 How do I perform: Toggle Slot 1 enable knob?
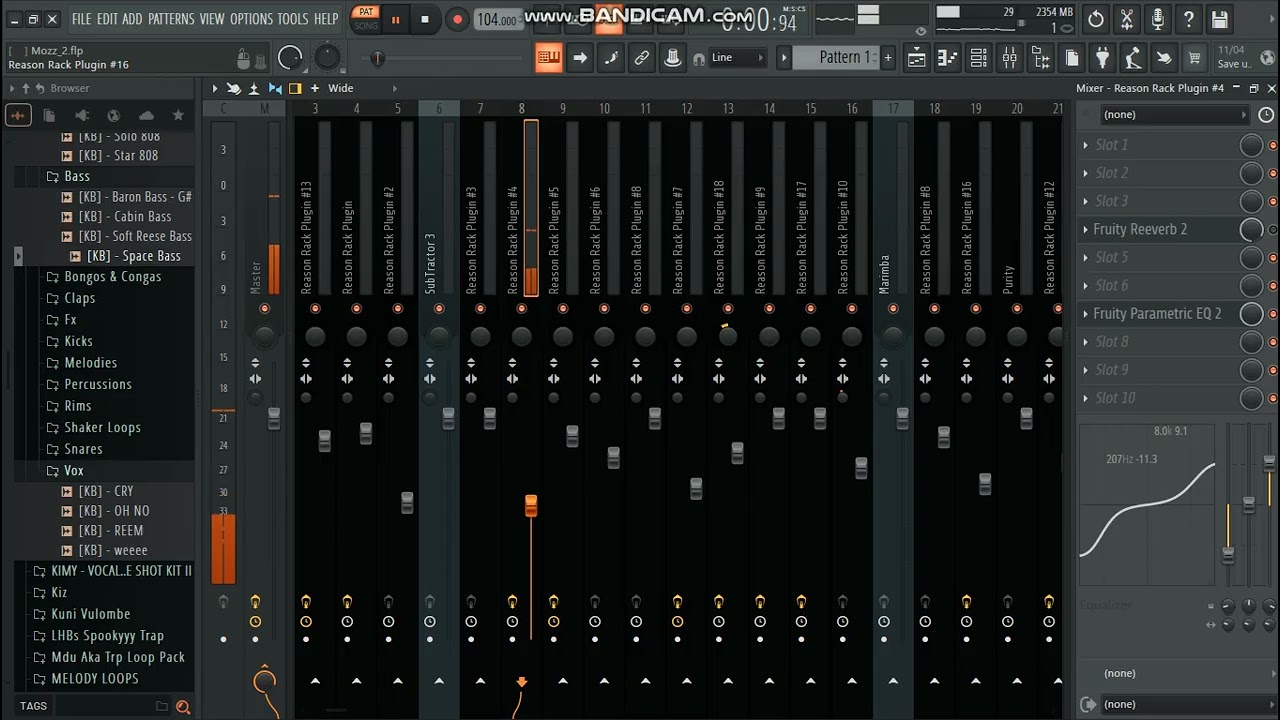[x=1251, y=145]
